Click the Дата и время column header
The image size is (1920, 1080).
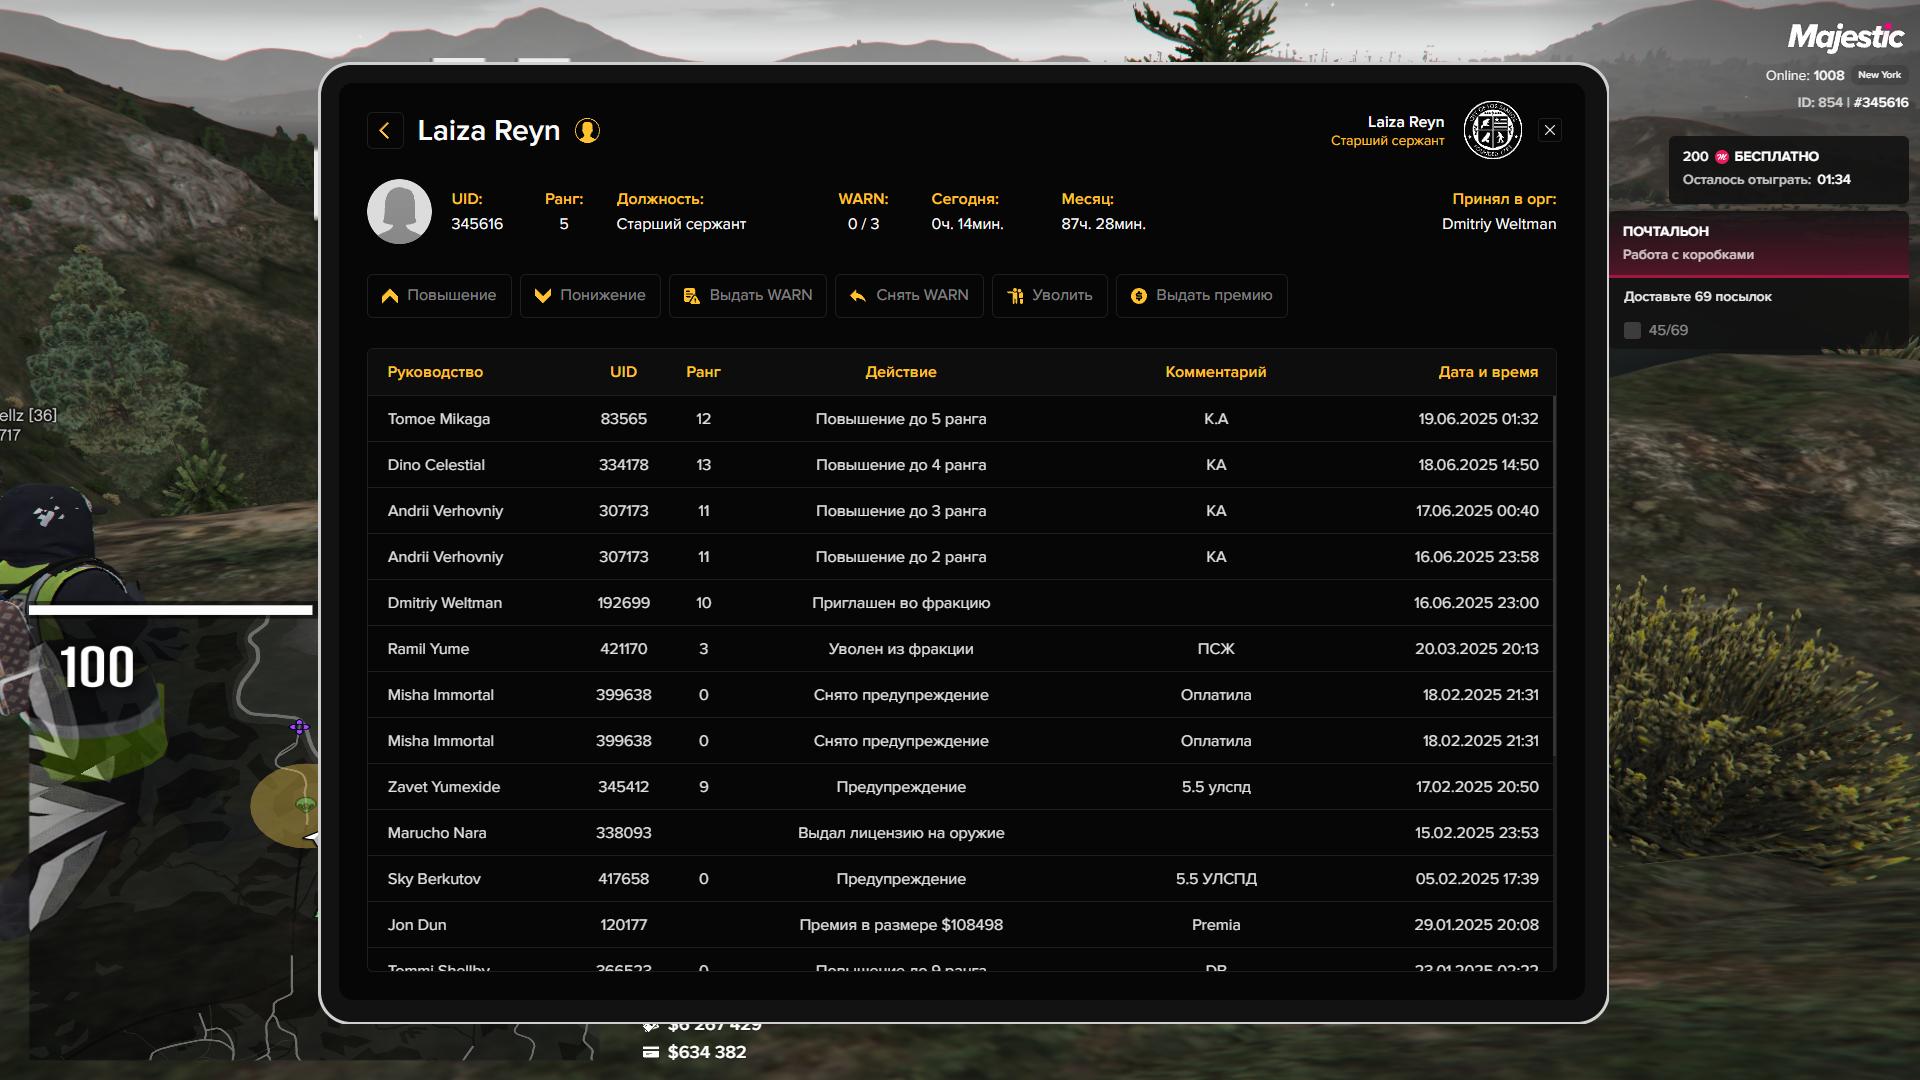pos(1488,372)
